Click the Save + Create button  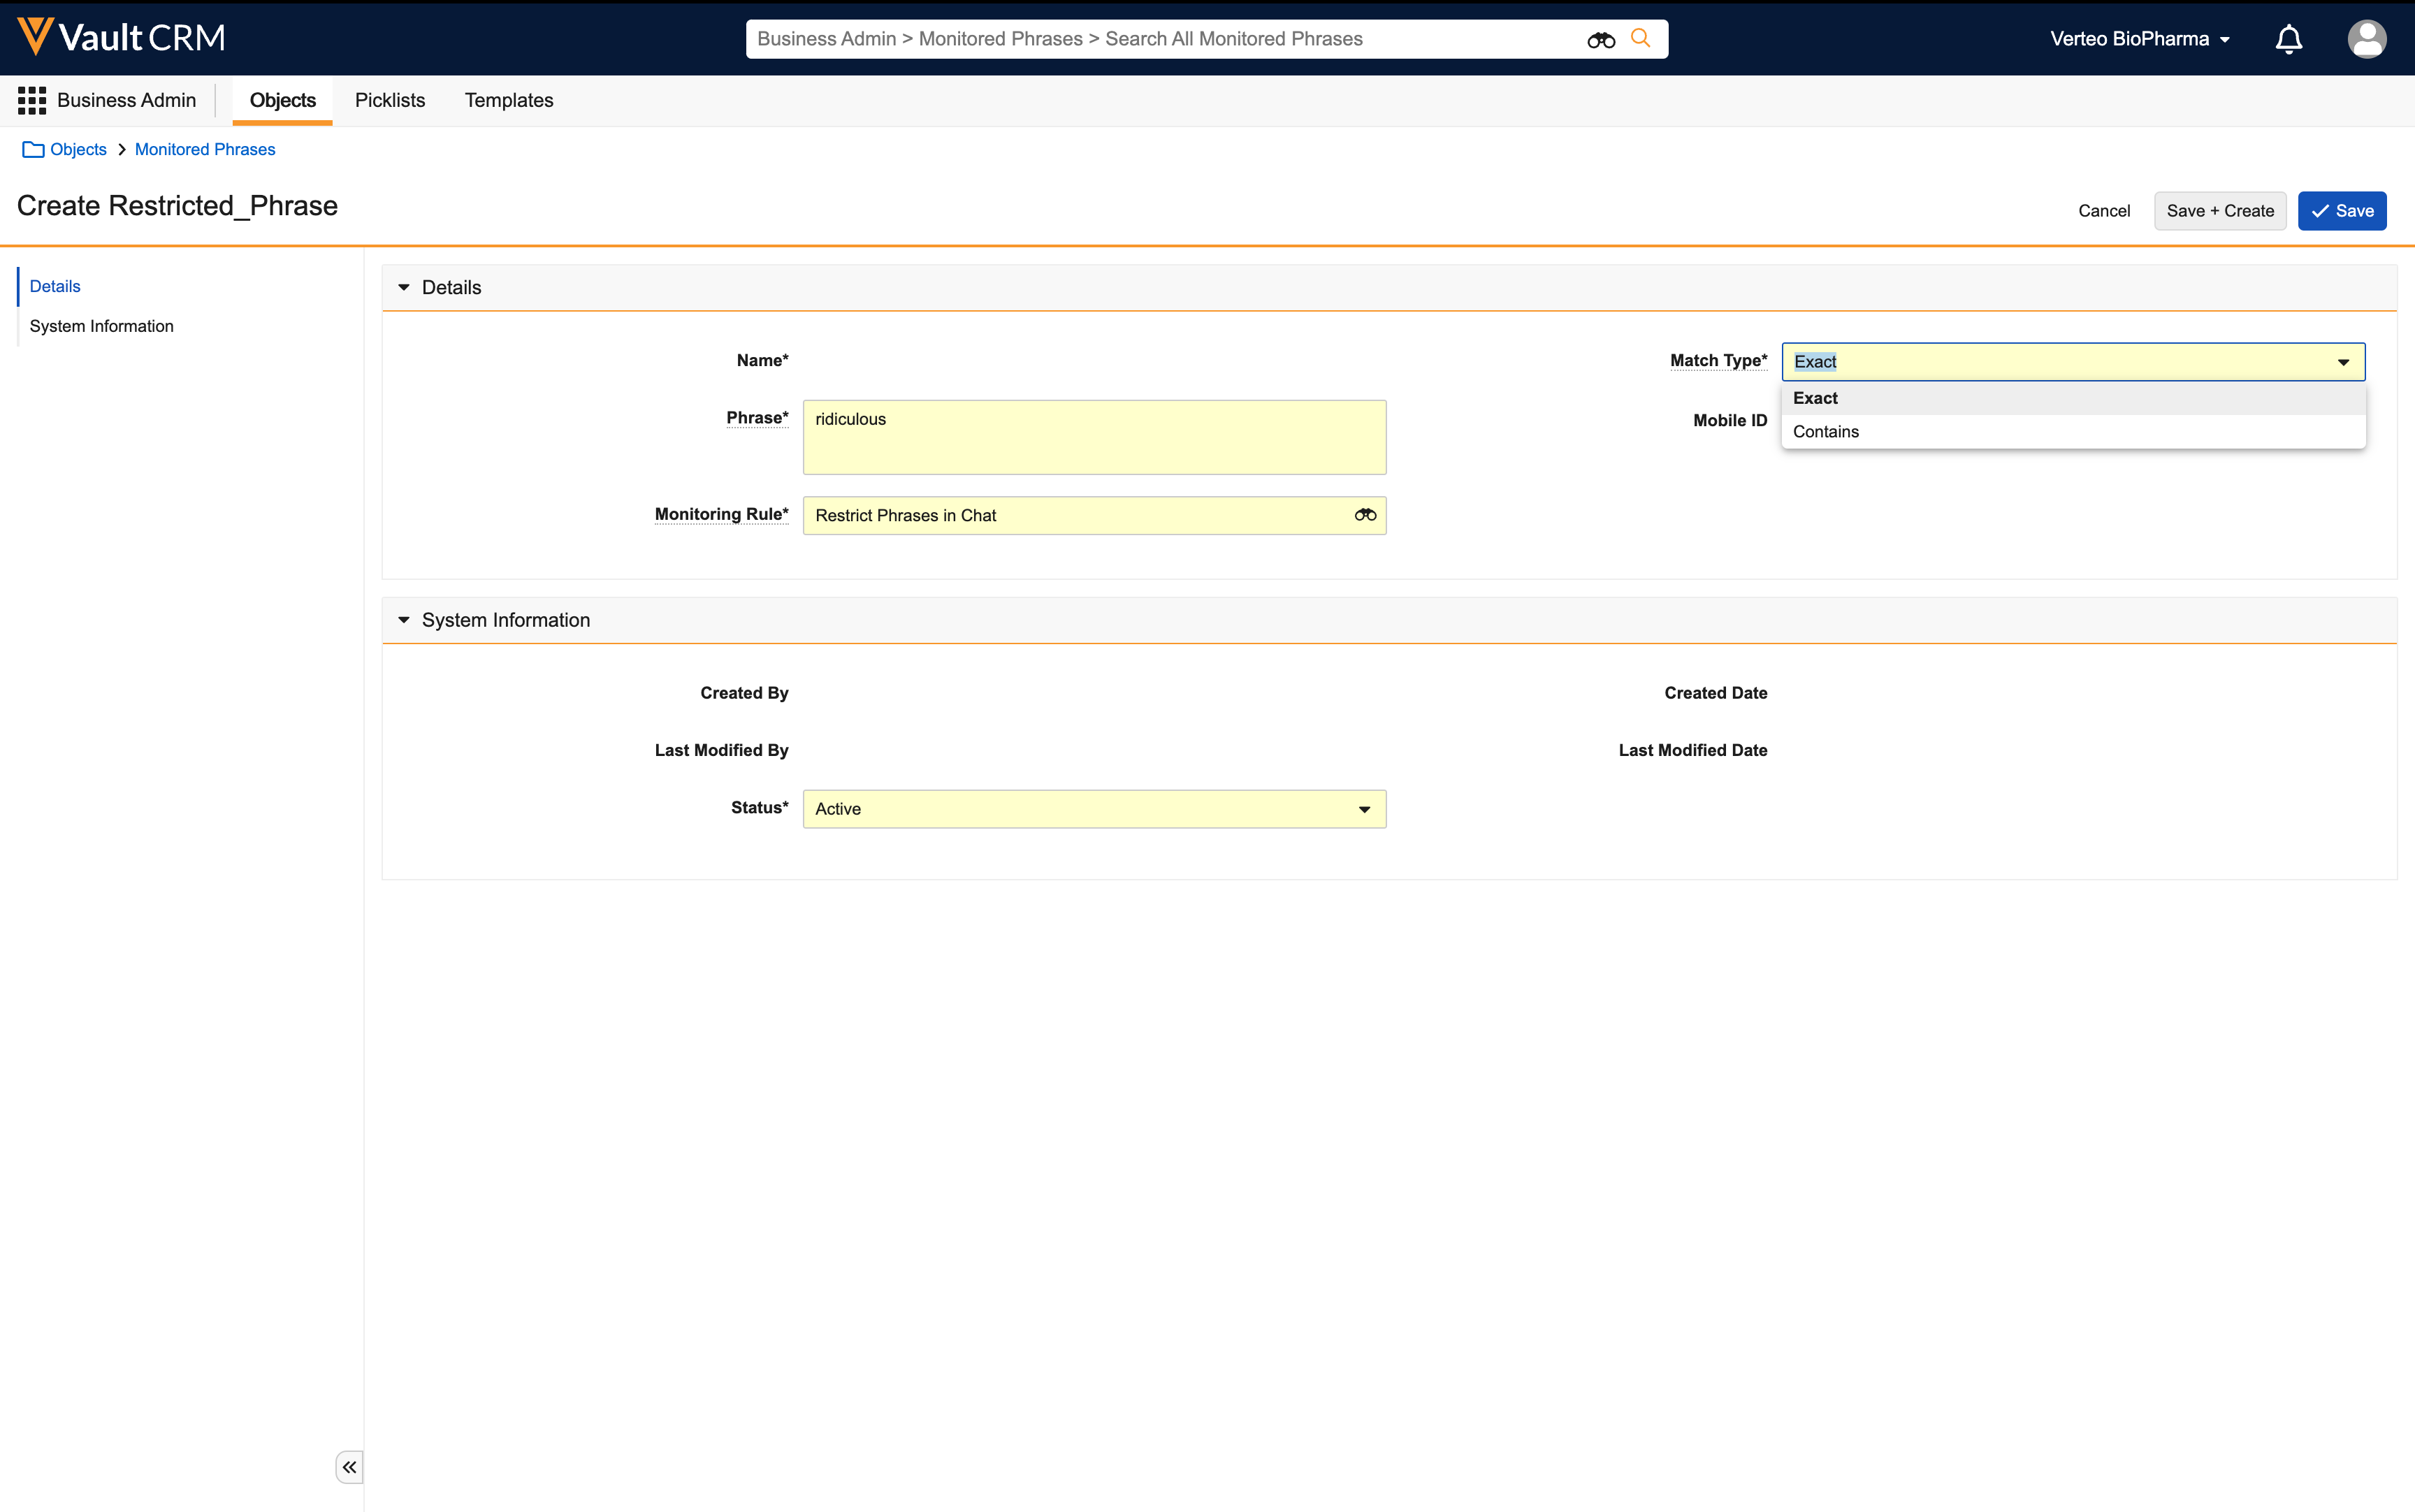(x=2219, y=211)
